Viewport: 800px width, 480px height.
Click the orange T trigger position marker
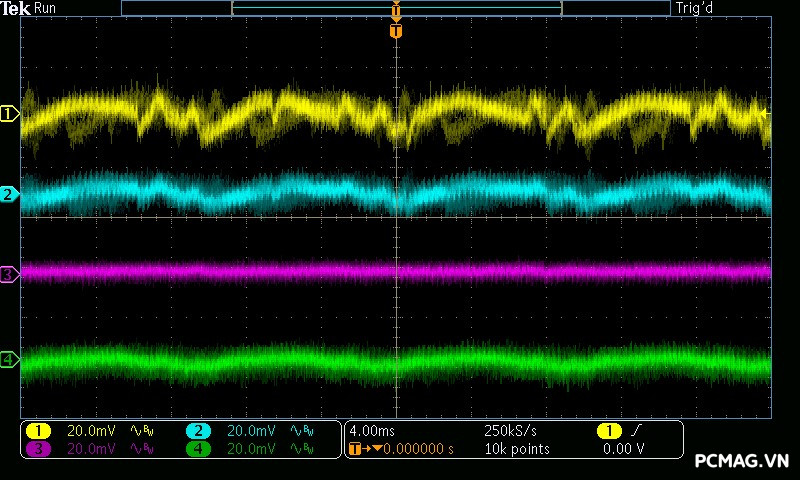point(396,31)
